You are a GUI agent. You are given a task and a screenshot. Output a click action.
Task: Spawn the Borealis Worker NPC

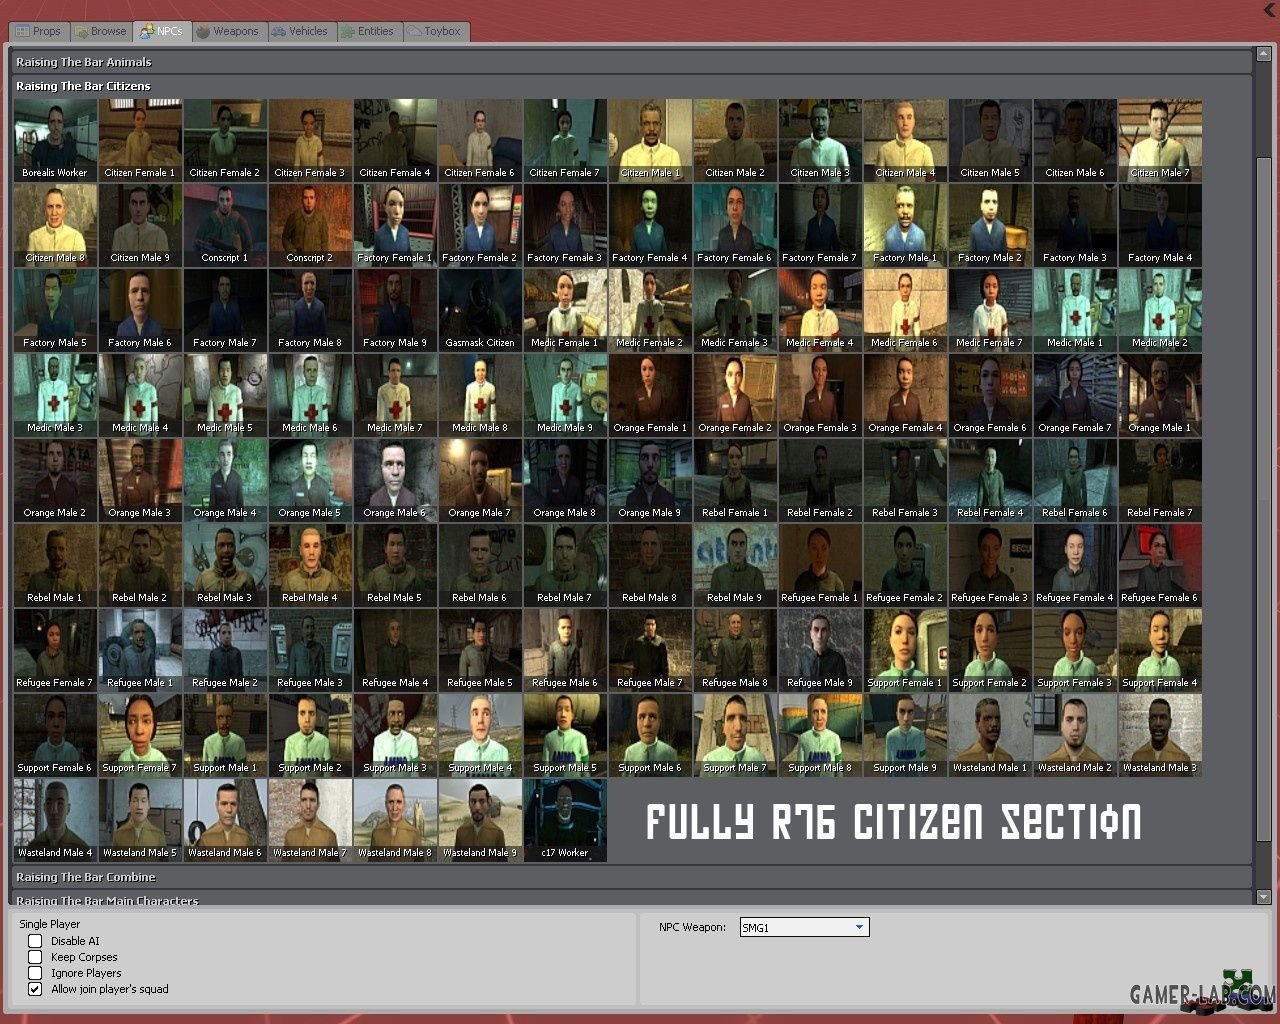(x=55, y=140)
